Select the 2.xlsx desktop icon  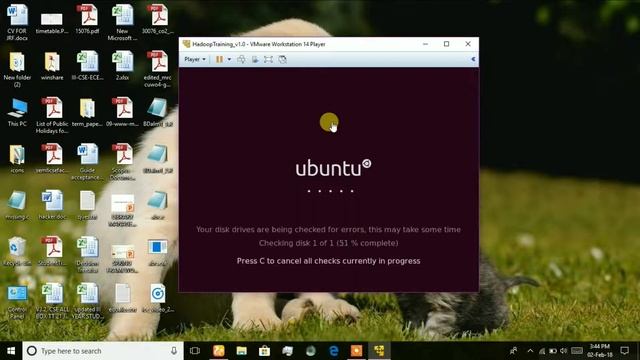click(x=122, y=66)
